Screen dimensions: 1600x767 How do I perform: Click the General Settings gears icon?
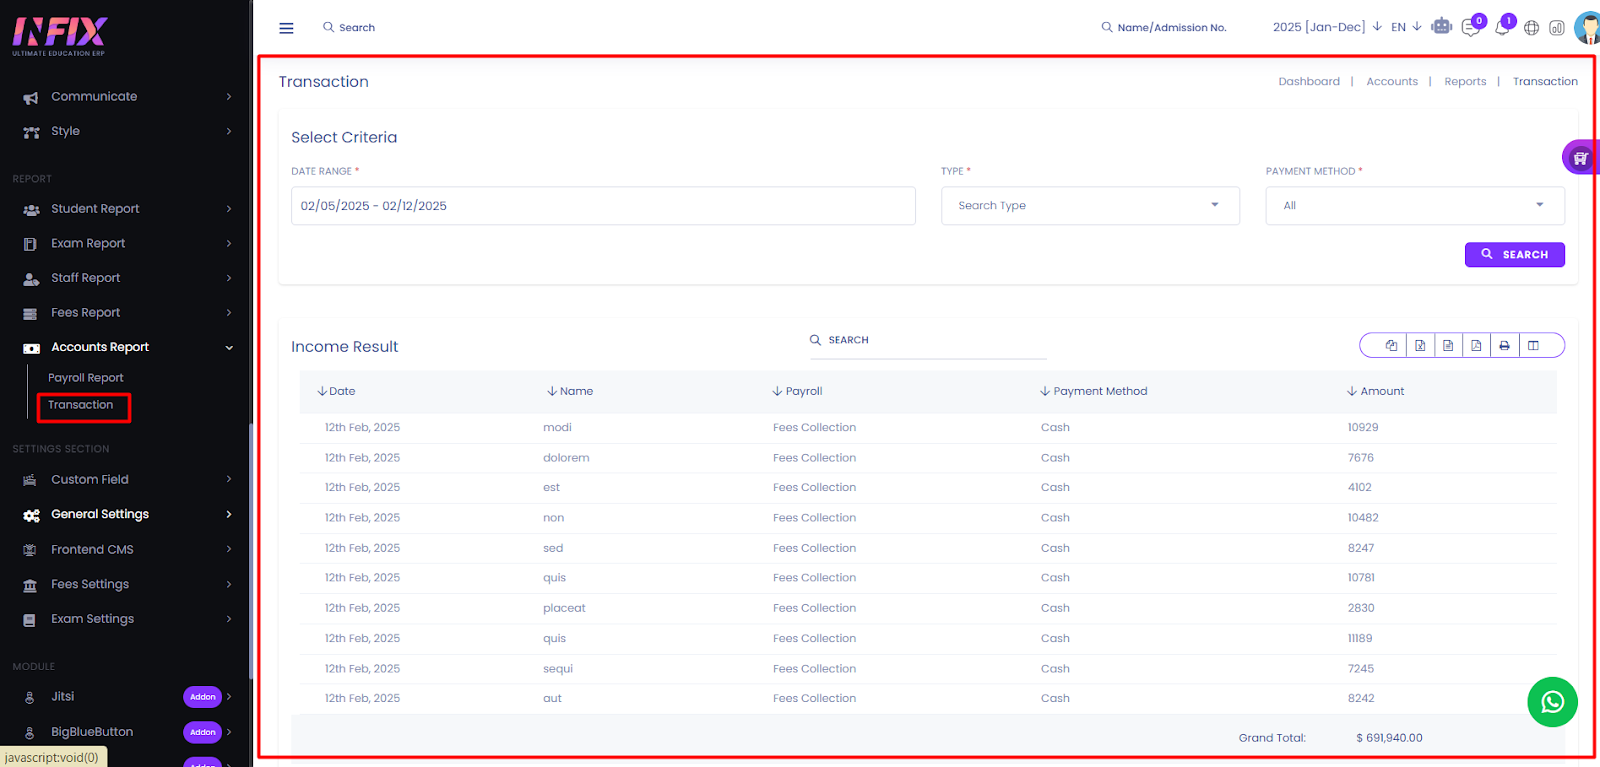(31, 515)
